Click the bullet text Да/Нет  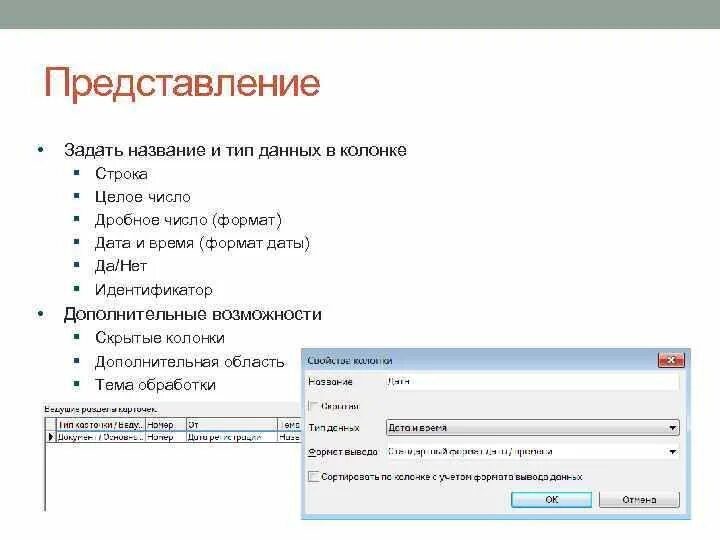pyautogui.click(x=121, y=266)
